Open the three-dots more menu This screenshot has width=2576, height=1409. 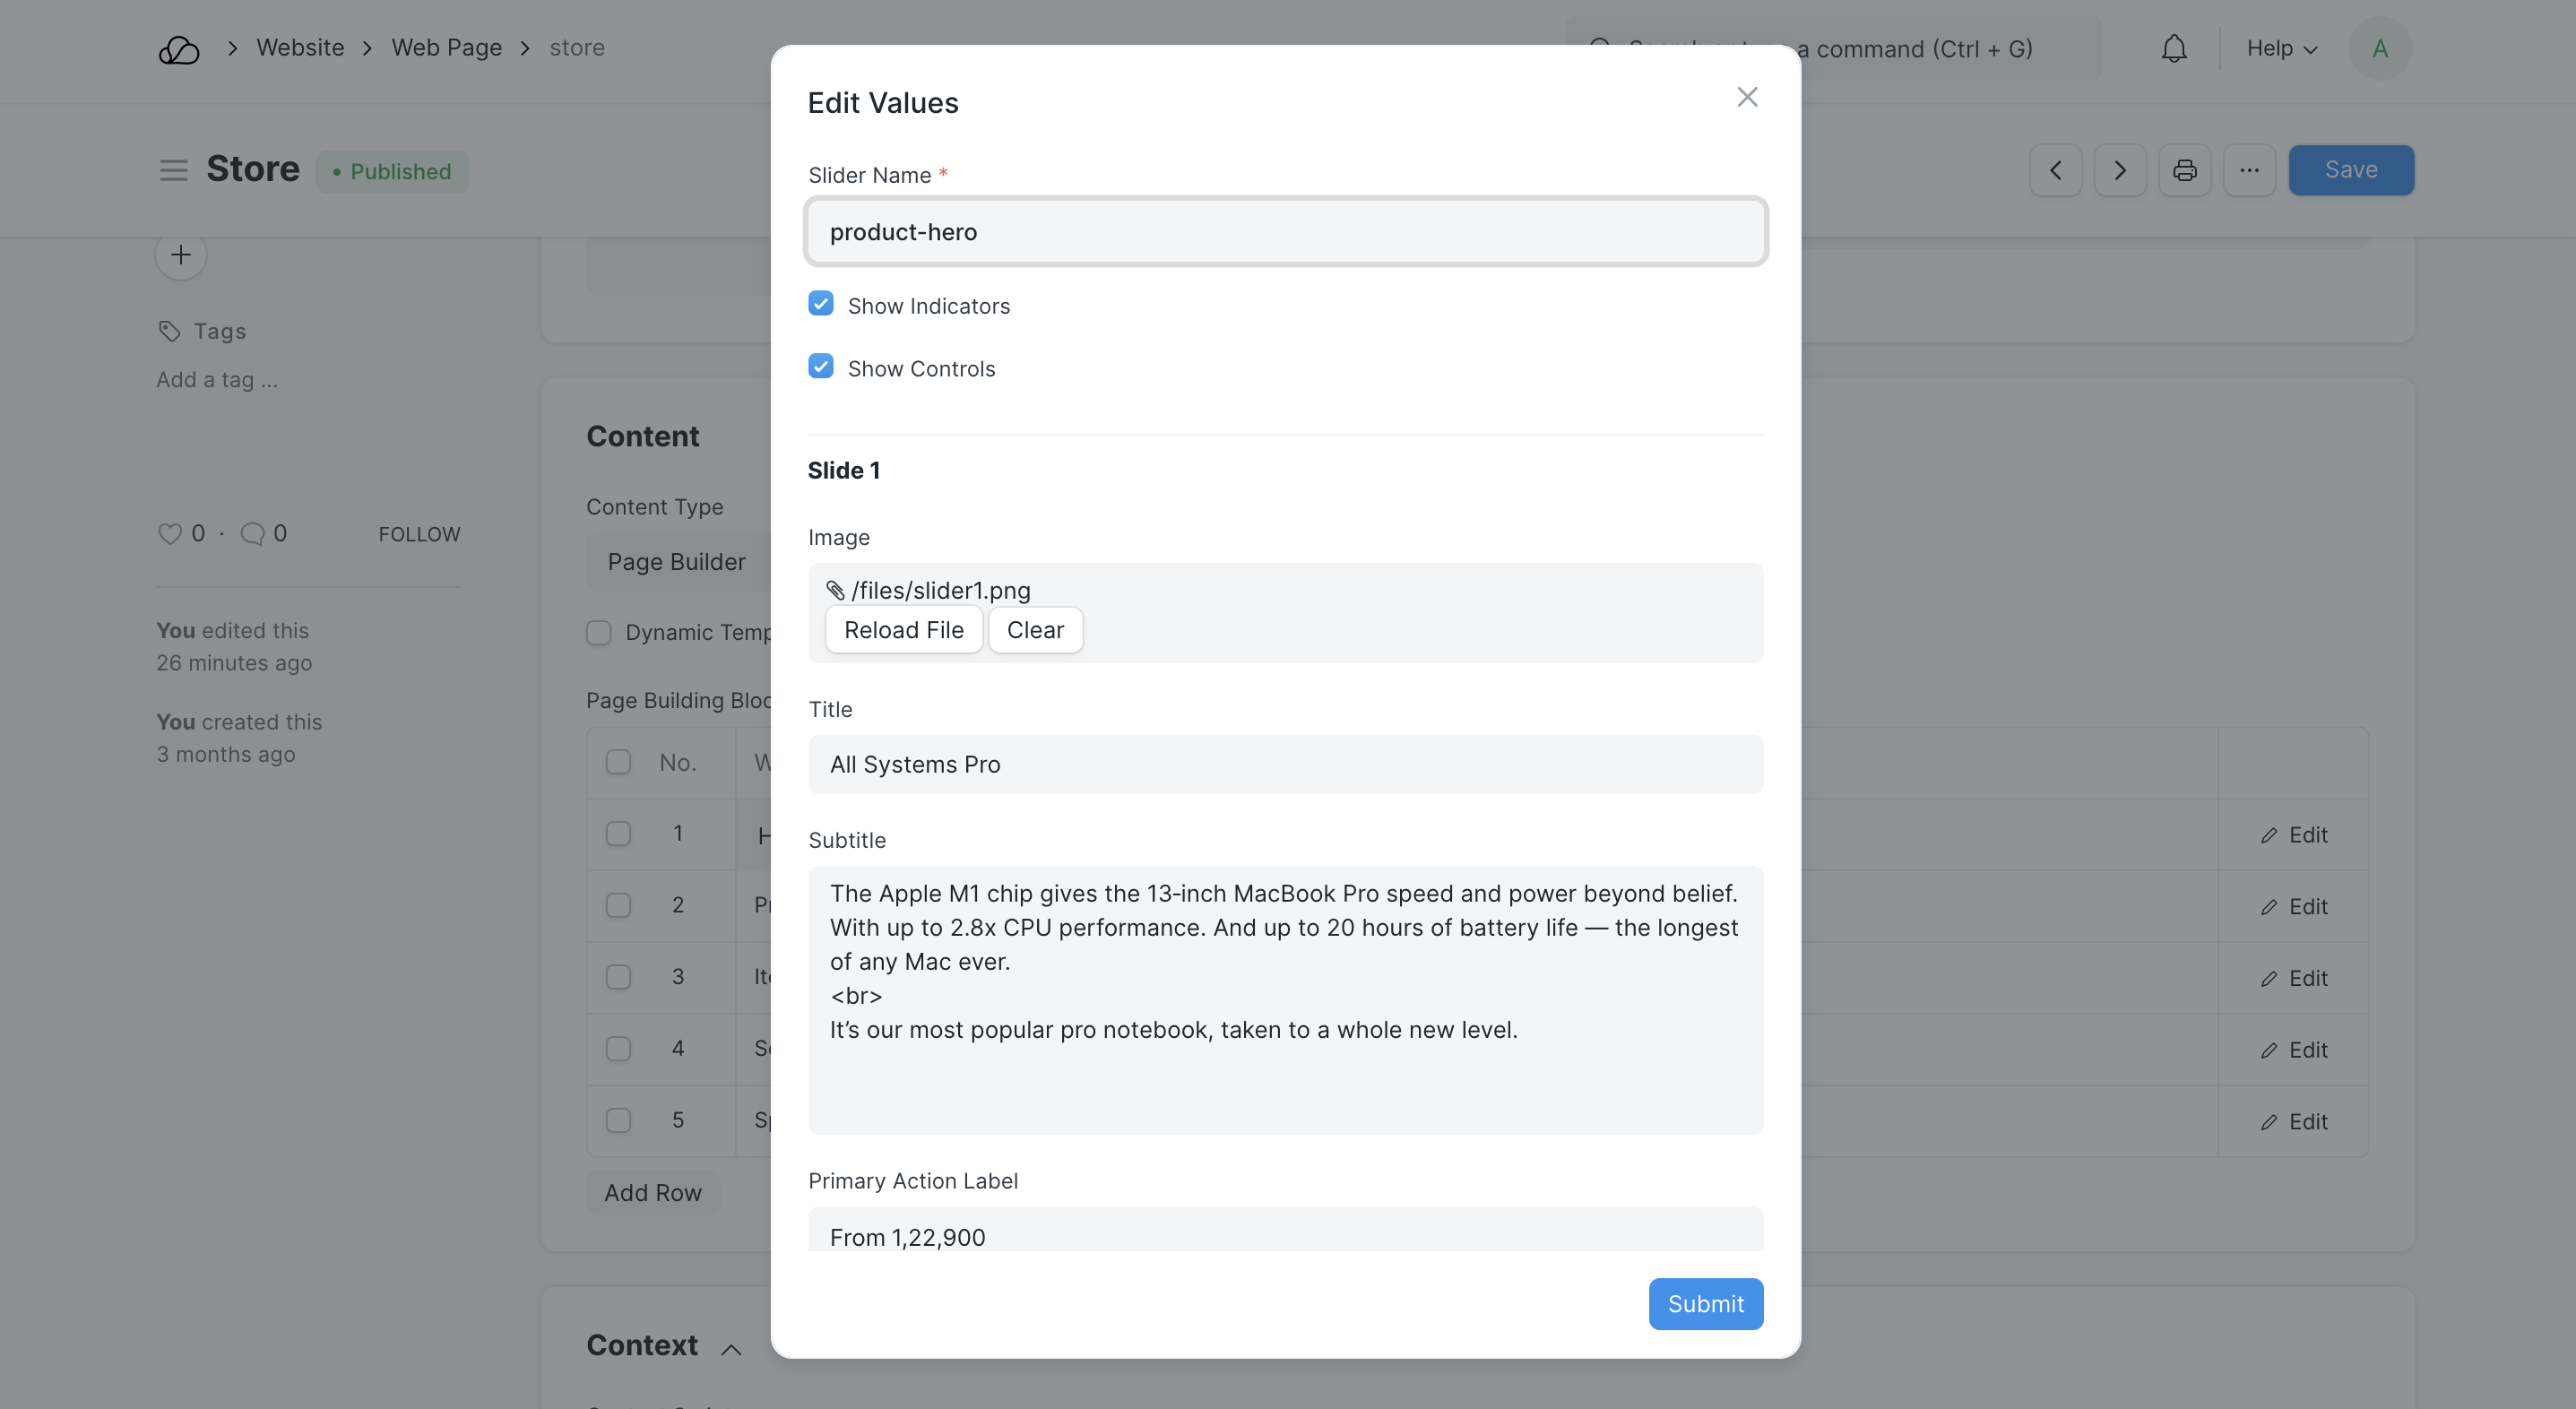point(2249,170)
